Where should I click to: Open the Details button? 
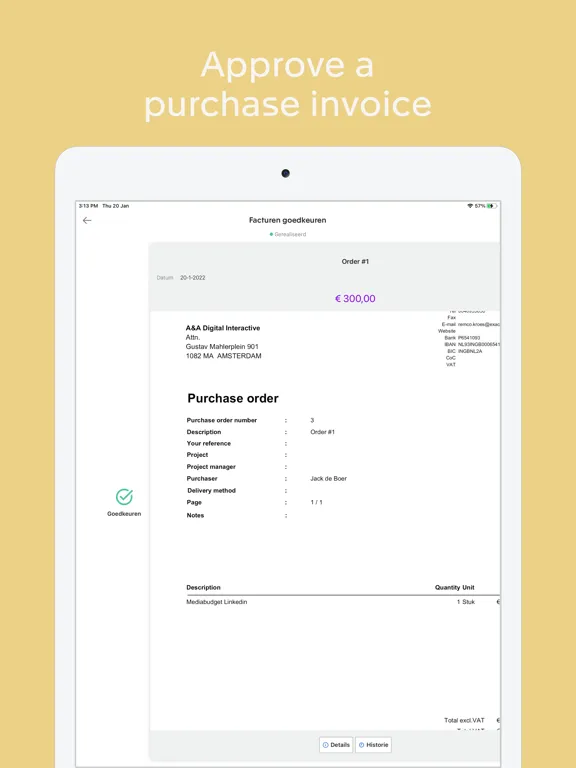(x=336, y=745)
